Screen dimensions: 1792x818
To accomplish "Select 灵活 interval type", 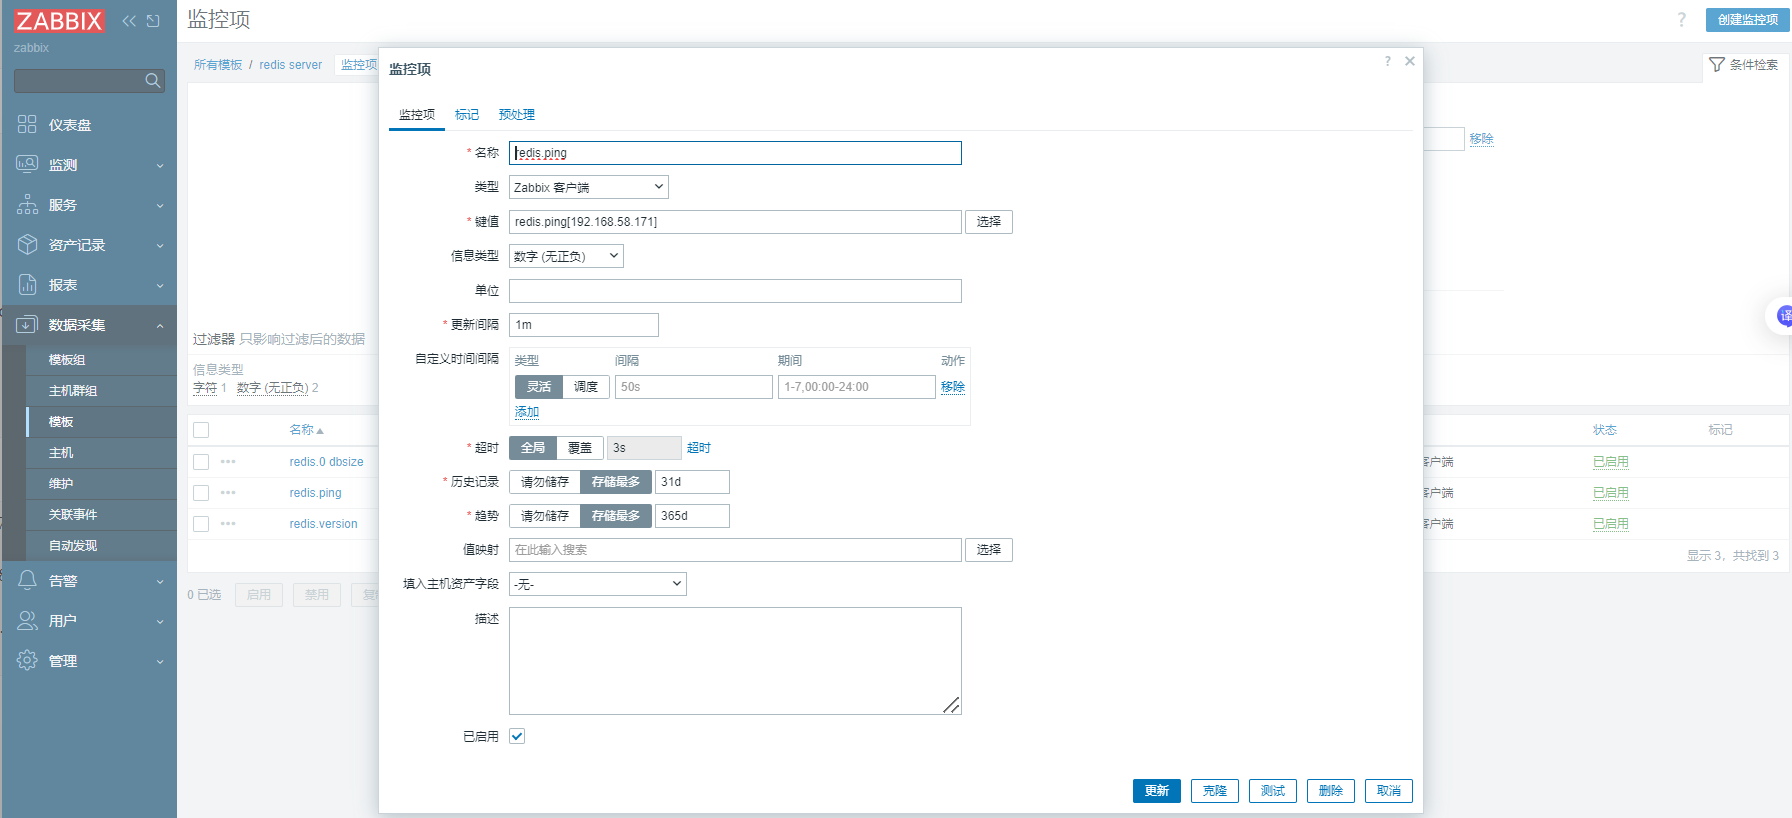I will 539,387.
